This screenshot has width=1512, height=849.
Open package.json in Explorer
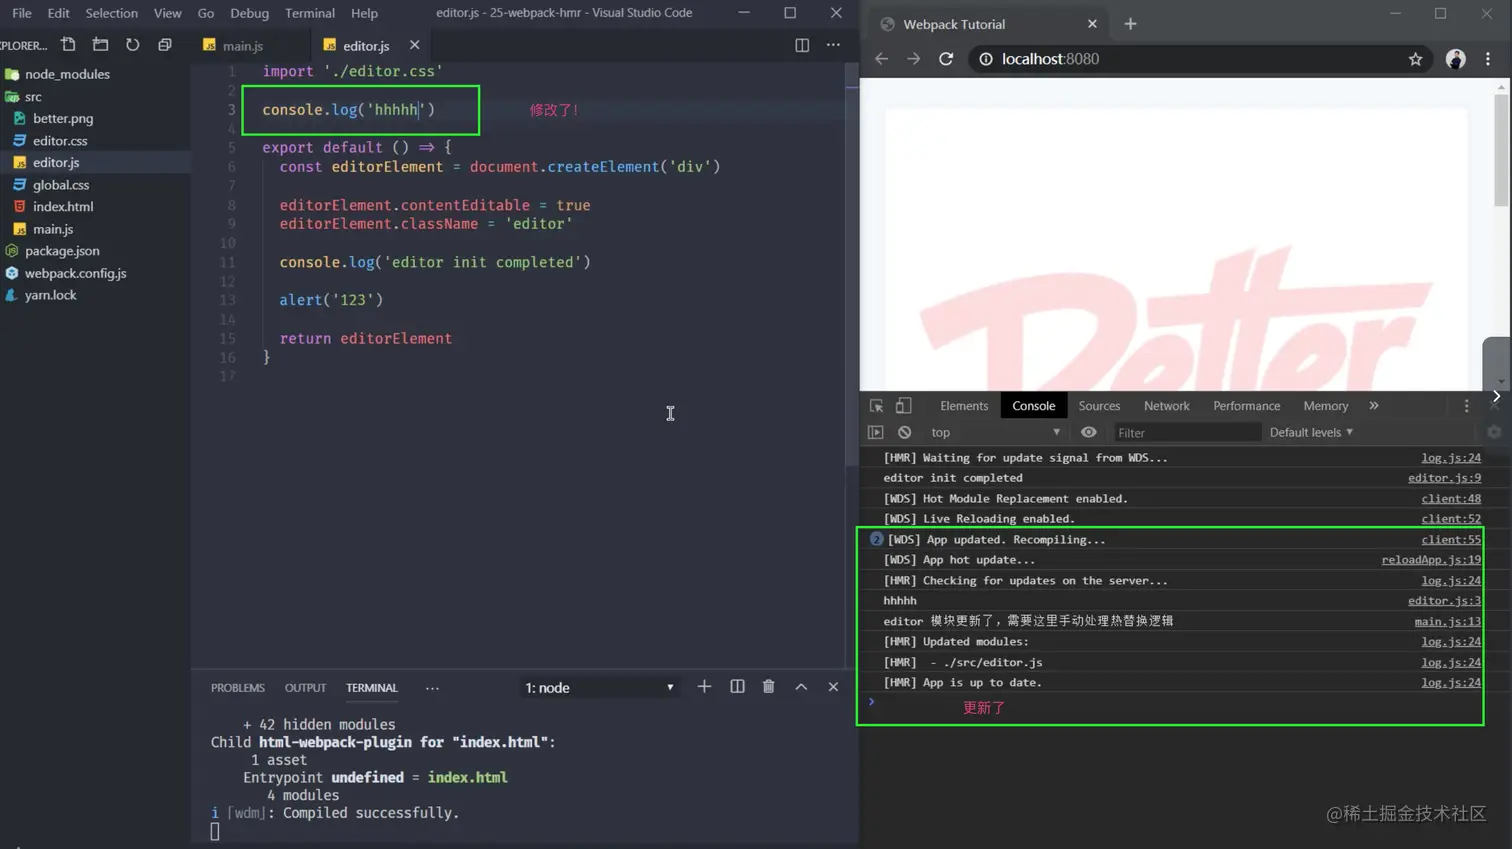(62, 251)
